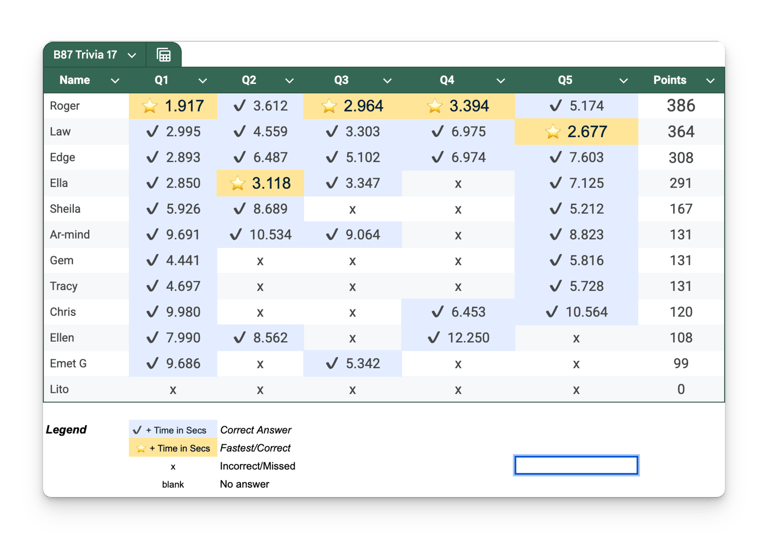Select the B87 Trivia 17 table tab
This screenshot has width=768, height=538.
point(85,55)
